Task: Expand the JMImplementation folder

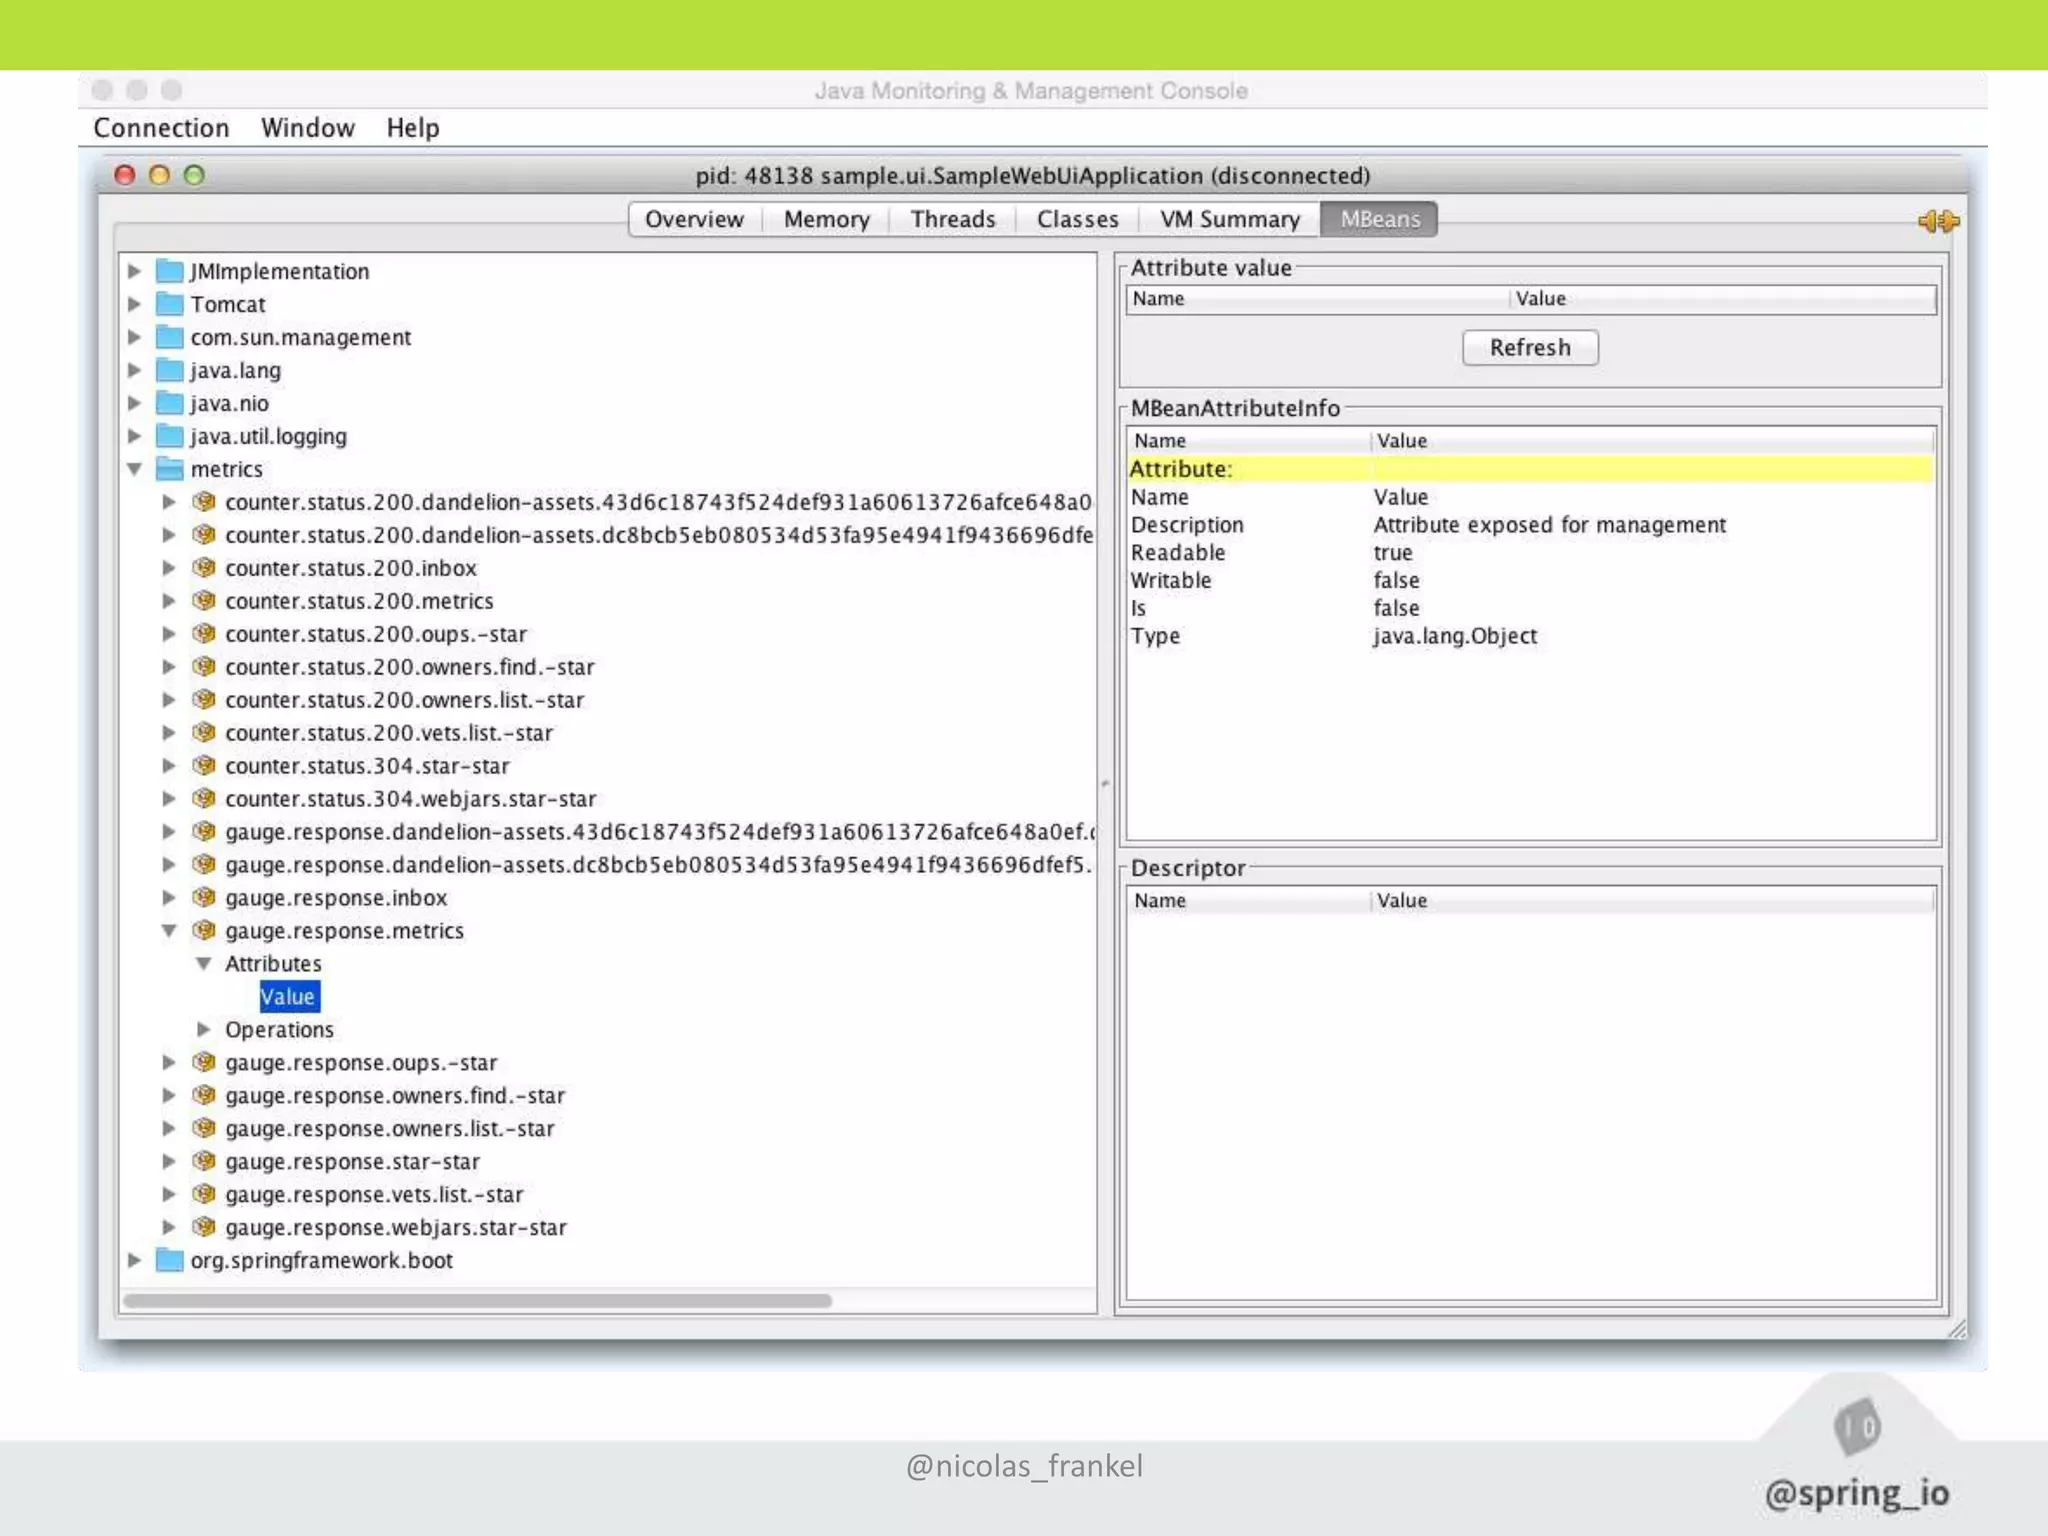Action: [x=135, y=271]
